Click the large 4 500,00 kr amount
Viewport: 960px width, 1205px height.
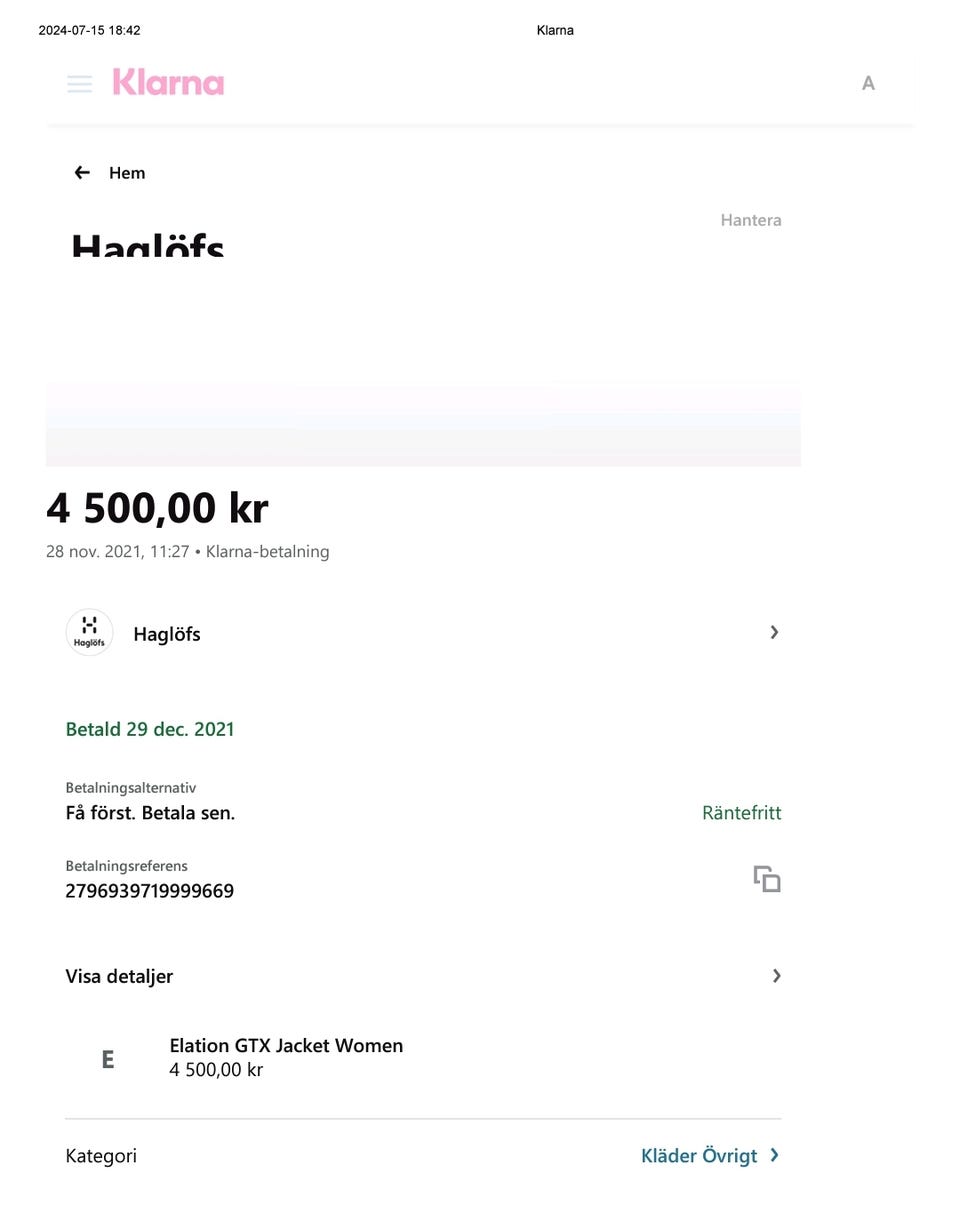click(157, 508)
